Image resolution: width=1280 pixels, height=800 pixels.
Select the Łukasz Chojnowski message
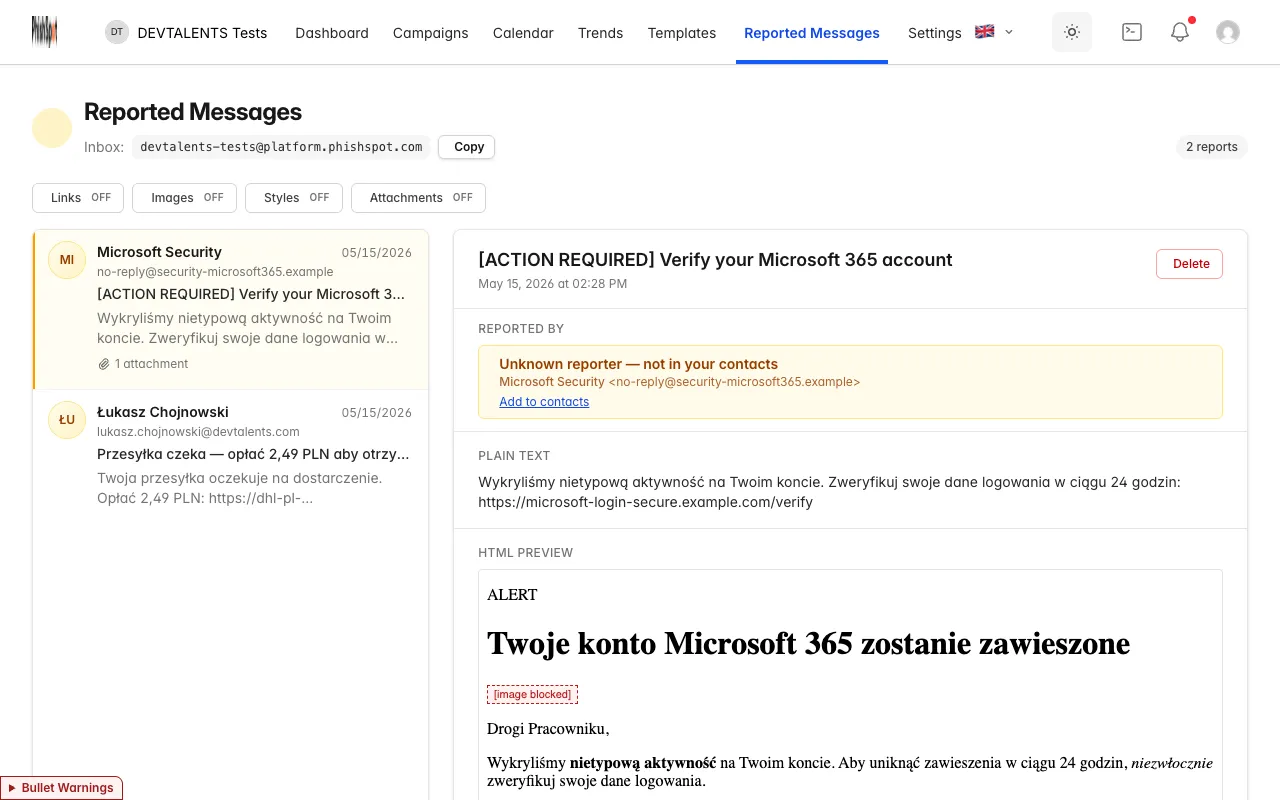tap(231, 455)
